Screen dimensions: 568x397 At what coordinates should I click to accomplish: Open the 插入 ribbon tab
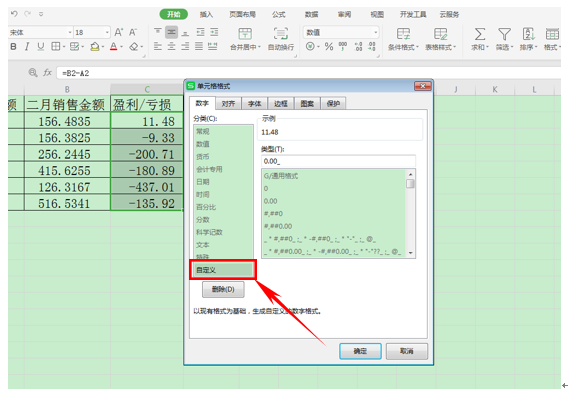click(x=206, y=14)
